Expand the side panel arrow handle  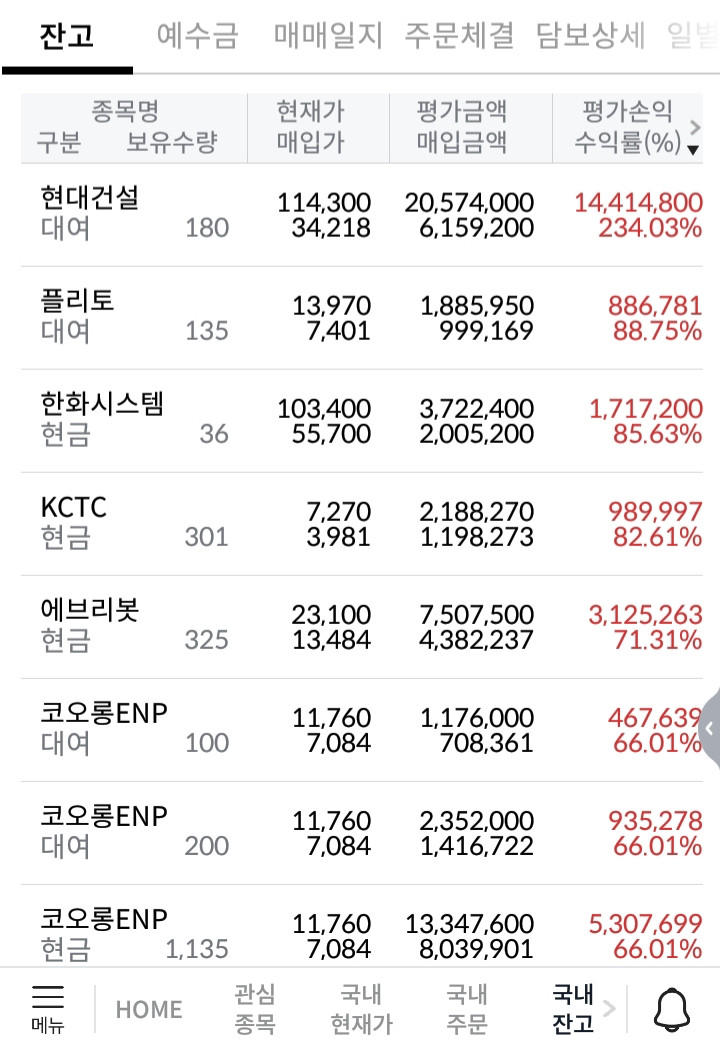(710, 728)
